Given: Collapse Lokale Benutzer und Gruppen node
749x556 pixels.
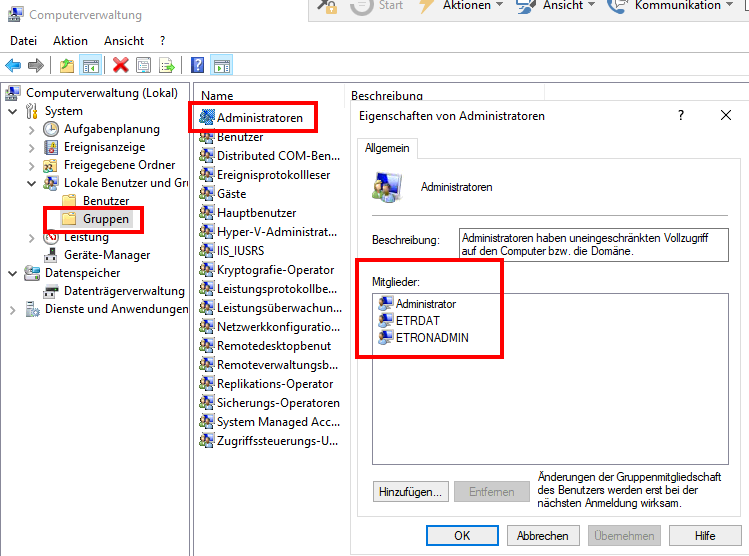Looking at the screenshot, I should click(31, 183).
